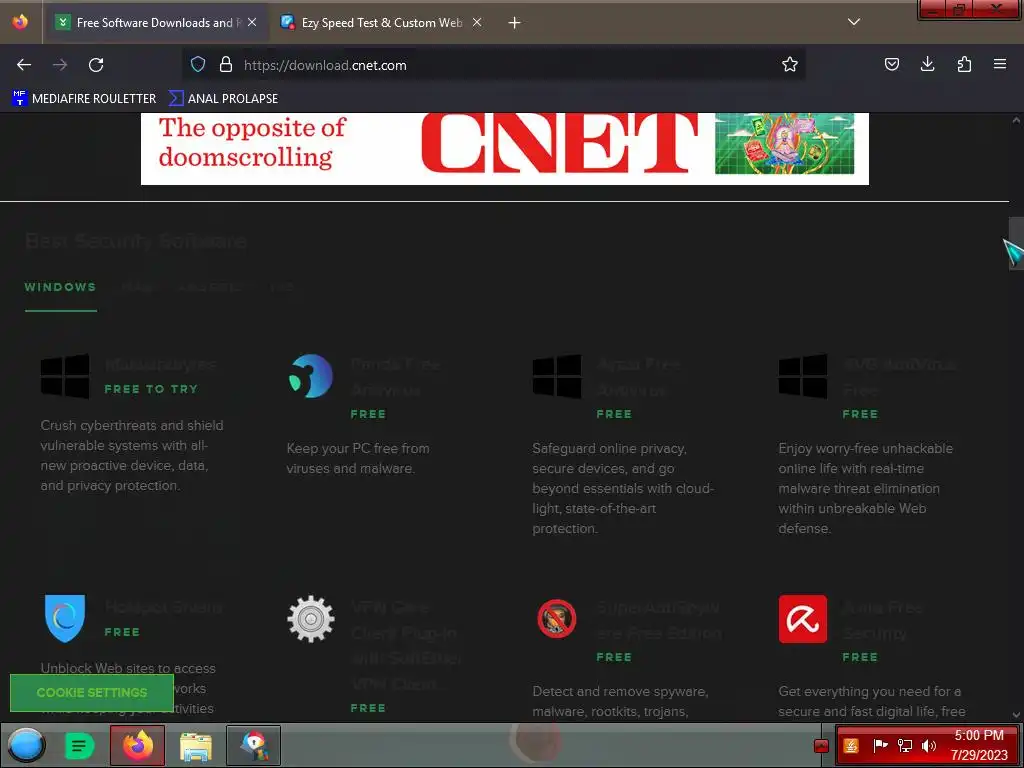
Task: Close the Free Software Downloads tab
Action: pos(252,22)
